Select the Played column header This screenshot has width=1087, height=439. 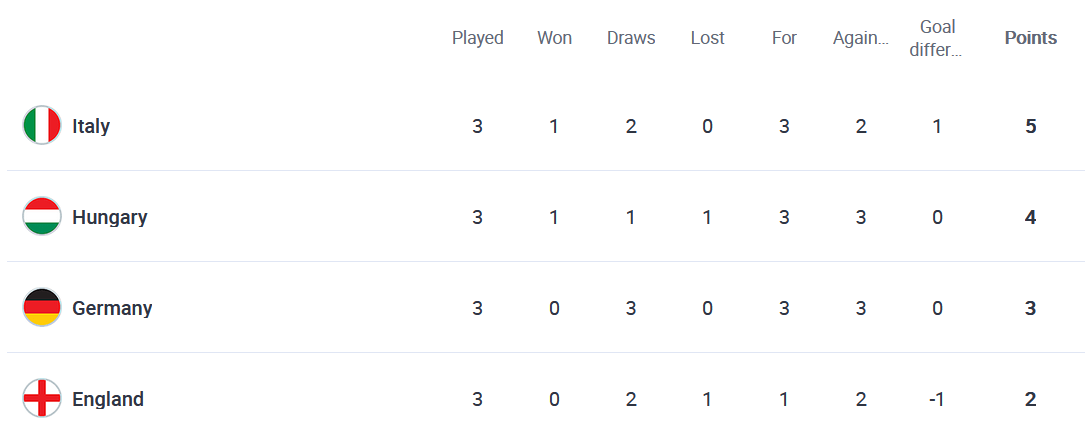(x=478, y=37)
